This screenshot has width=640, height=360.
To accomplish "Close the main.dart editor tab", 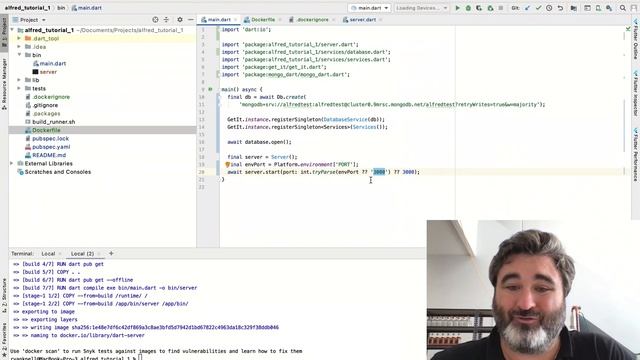I will (x=236, y=20).
